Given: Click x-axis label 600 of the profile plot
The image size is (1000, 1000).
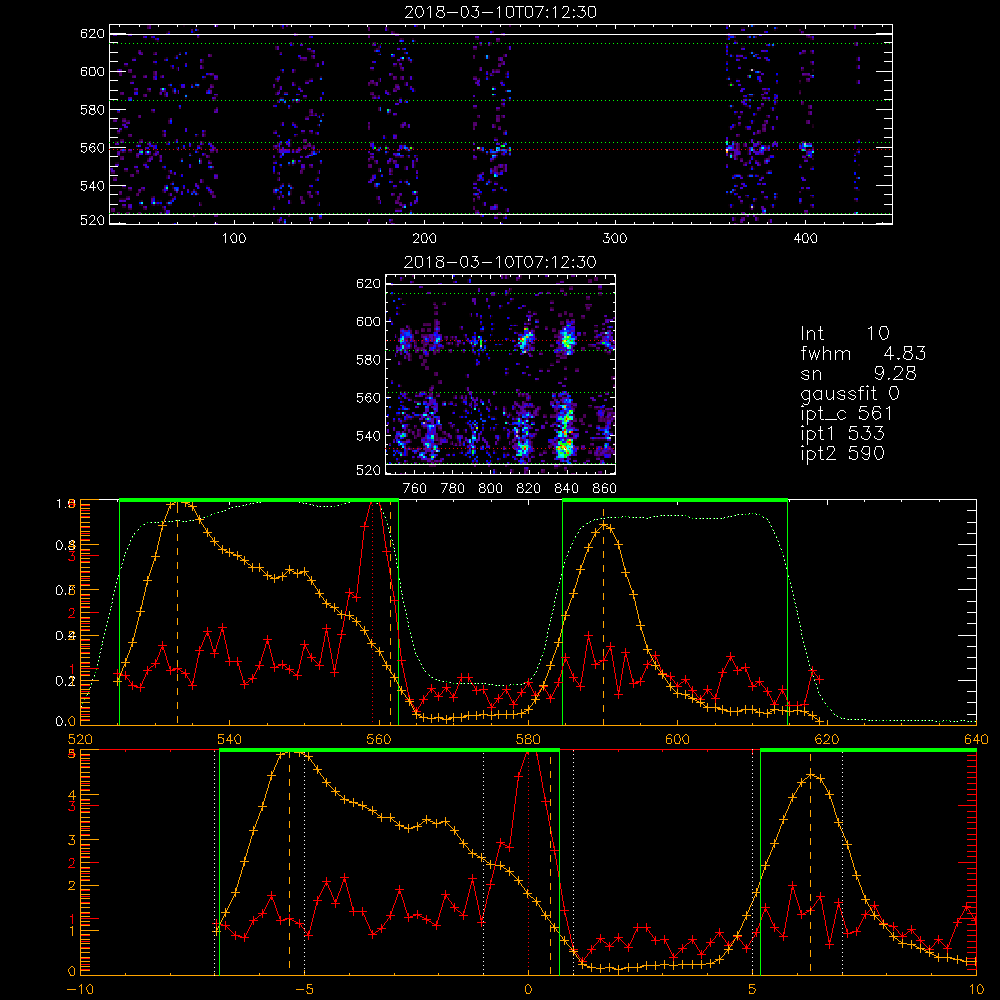Looking at the screenshot, I should tap(677, 739).
